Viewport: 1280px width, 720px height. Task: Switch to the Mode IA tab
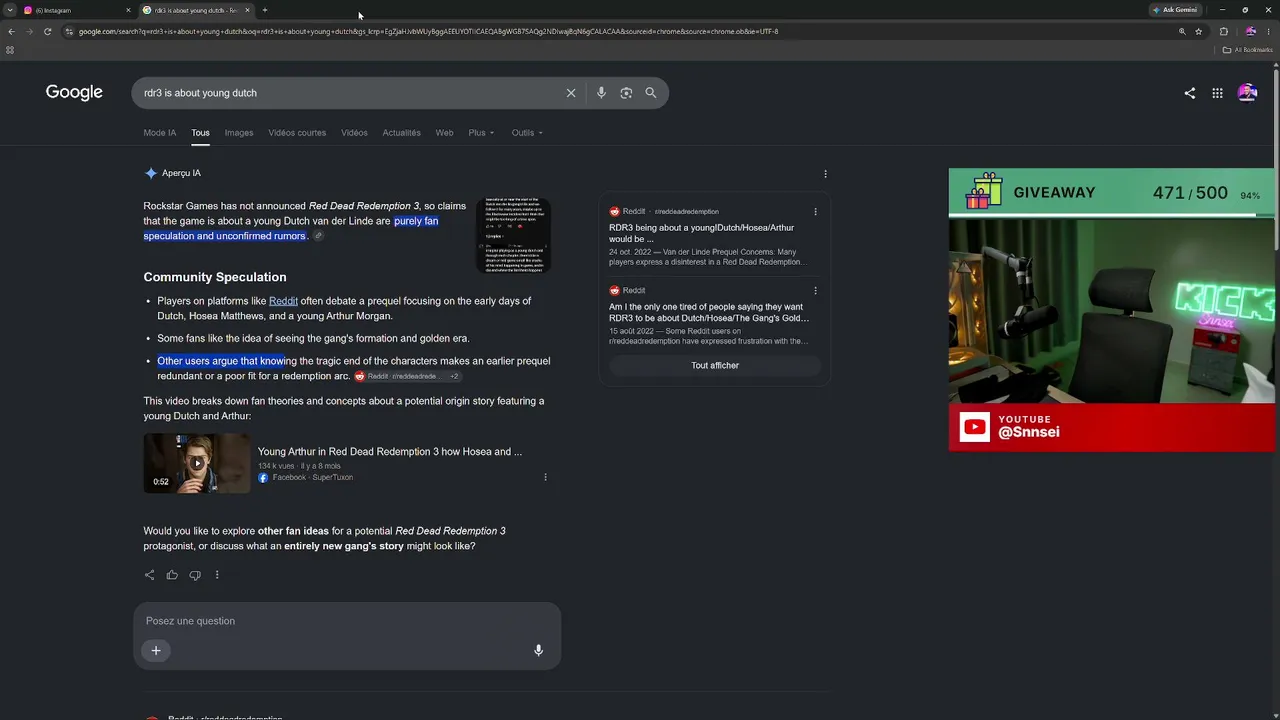coord(160,133)
